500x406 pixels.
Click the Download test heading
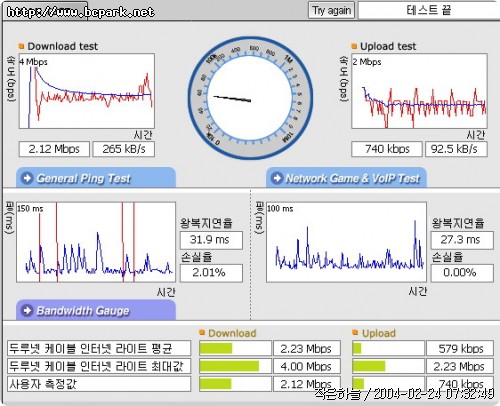click(63, 46)
